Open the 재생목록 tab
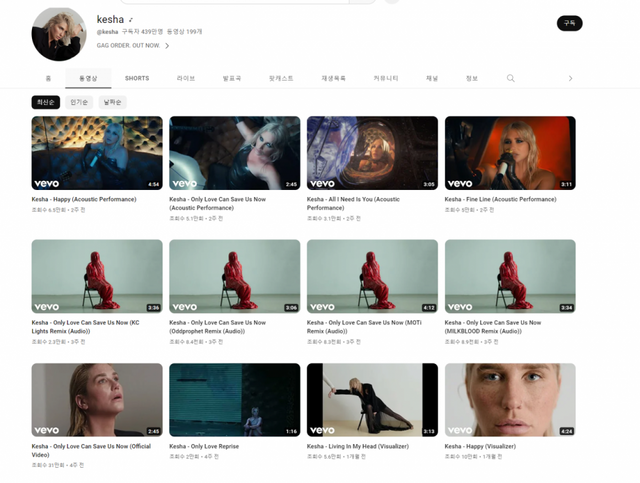 coord(333,78)
